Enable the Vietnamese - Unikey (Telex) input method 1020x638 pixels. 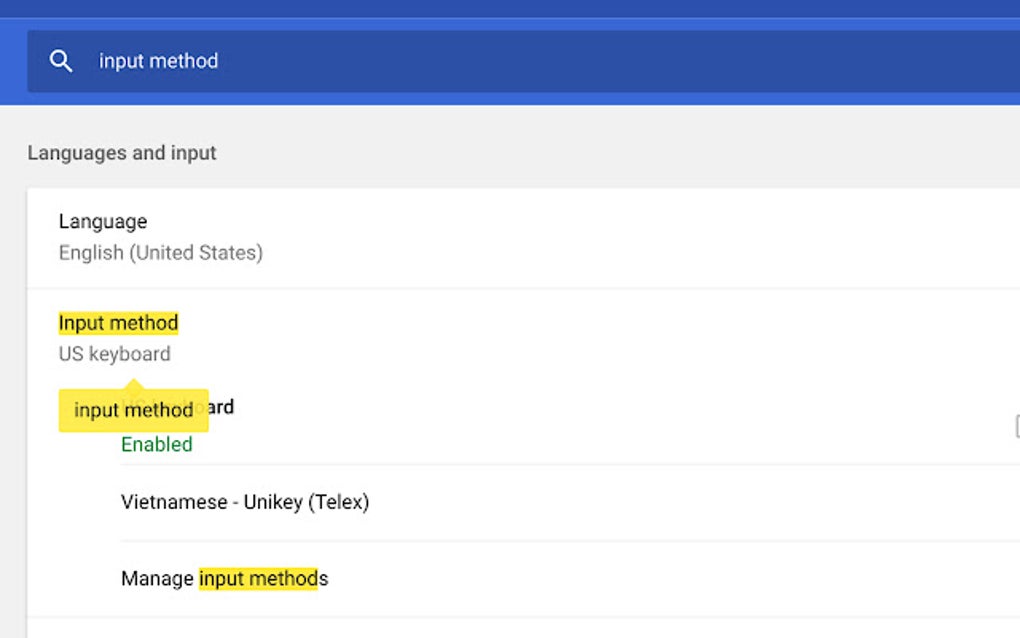tap(245, 502)
